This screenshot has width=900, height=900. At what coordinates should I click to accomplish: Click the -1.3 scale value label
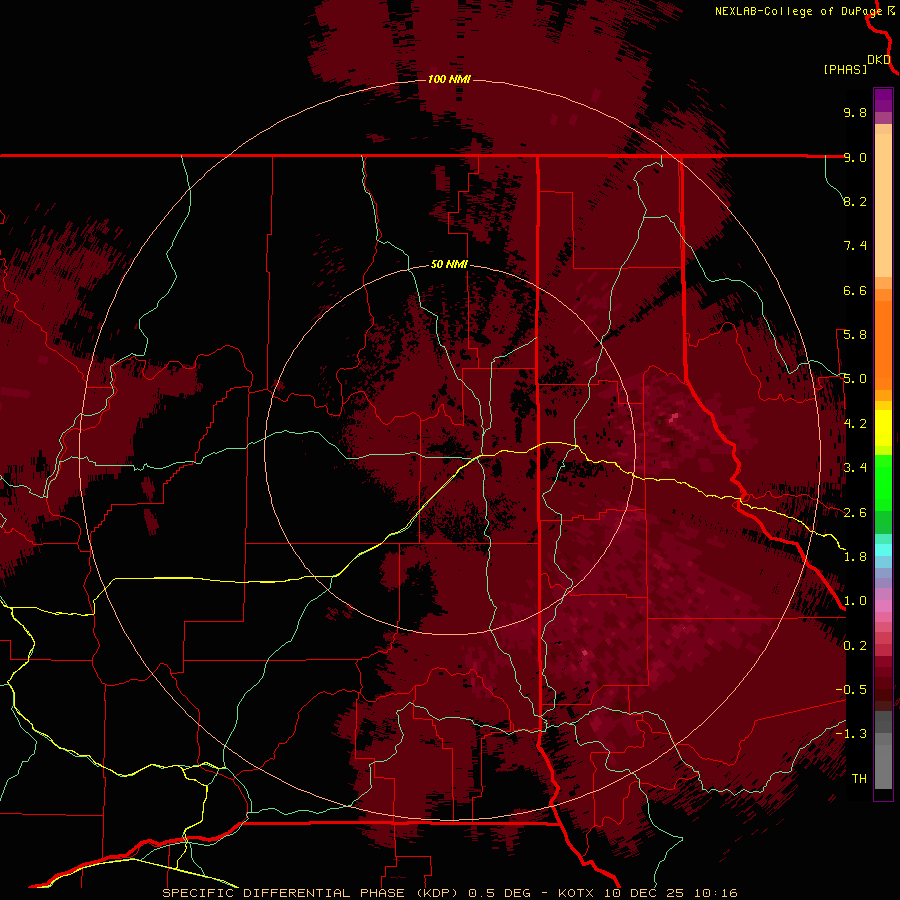[851, 734]
